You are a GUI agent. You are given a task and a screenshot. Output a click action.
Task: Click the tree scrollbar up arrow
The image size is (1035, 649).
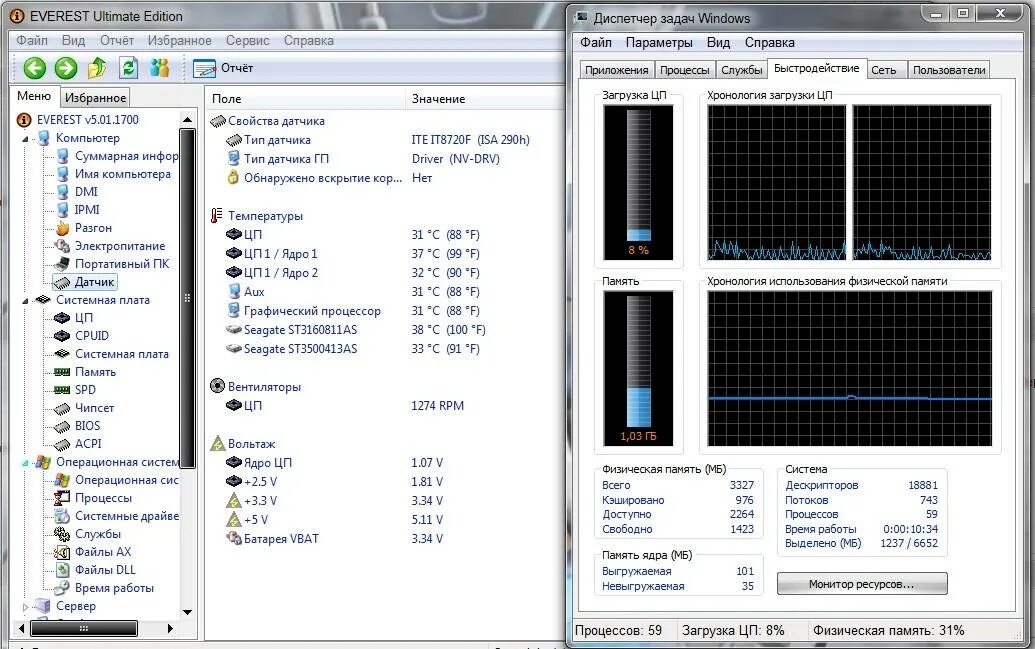tap(187, 120)
